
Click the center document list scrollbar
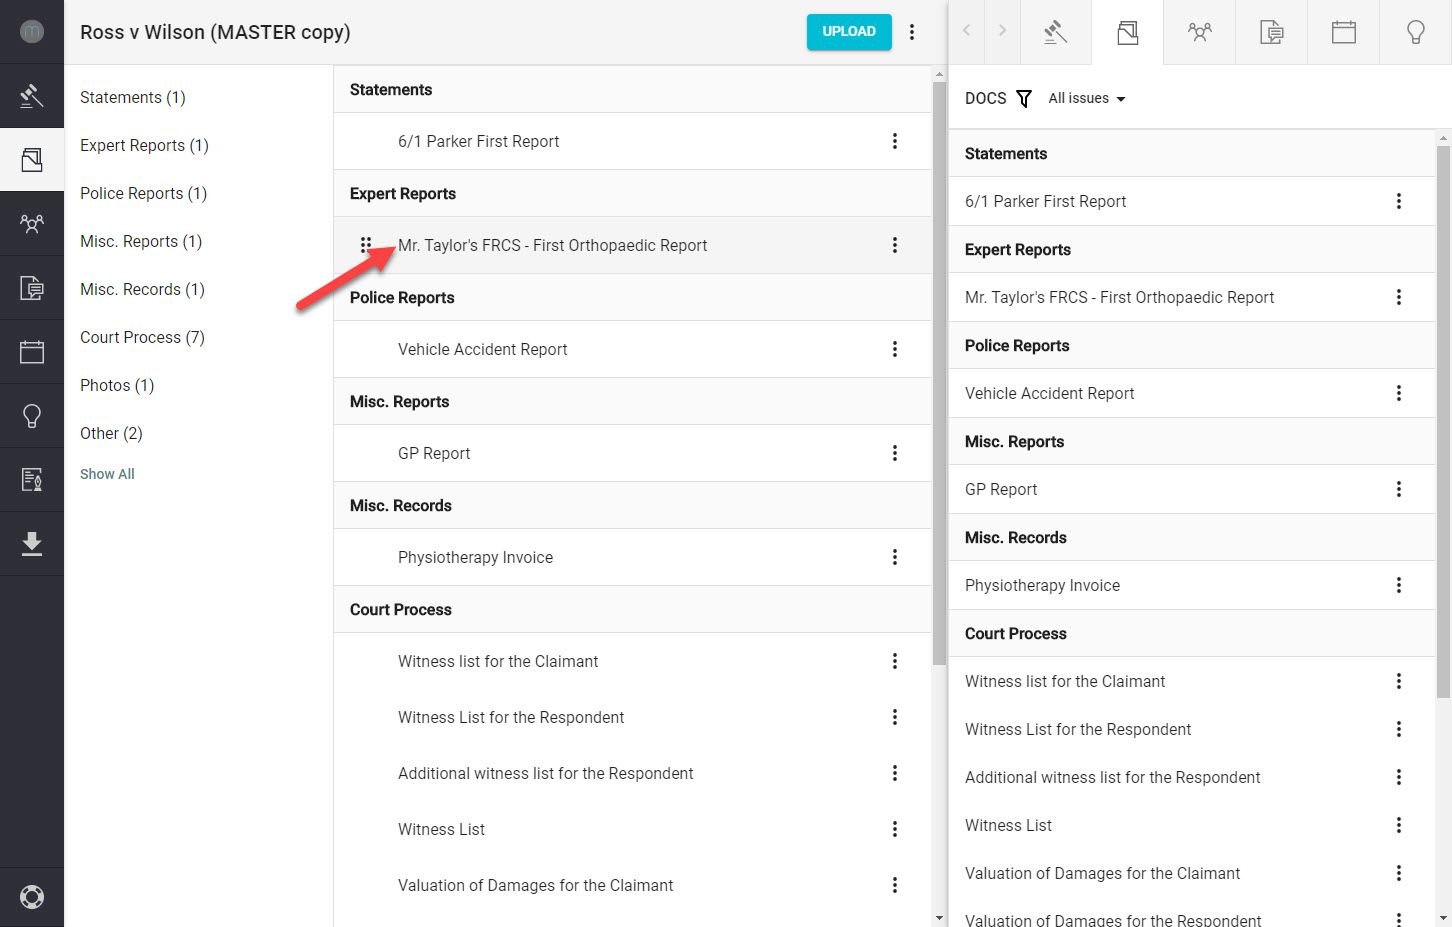tap(939, 370)
